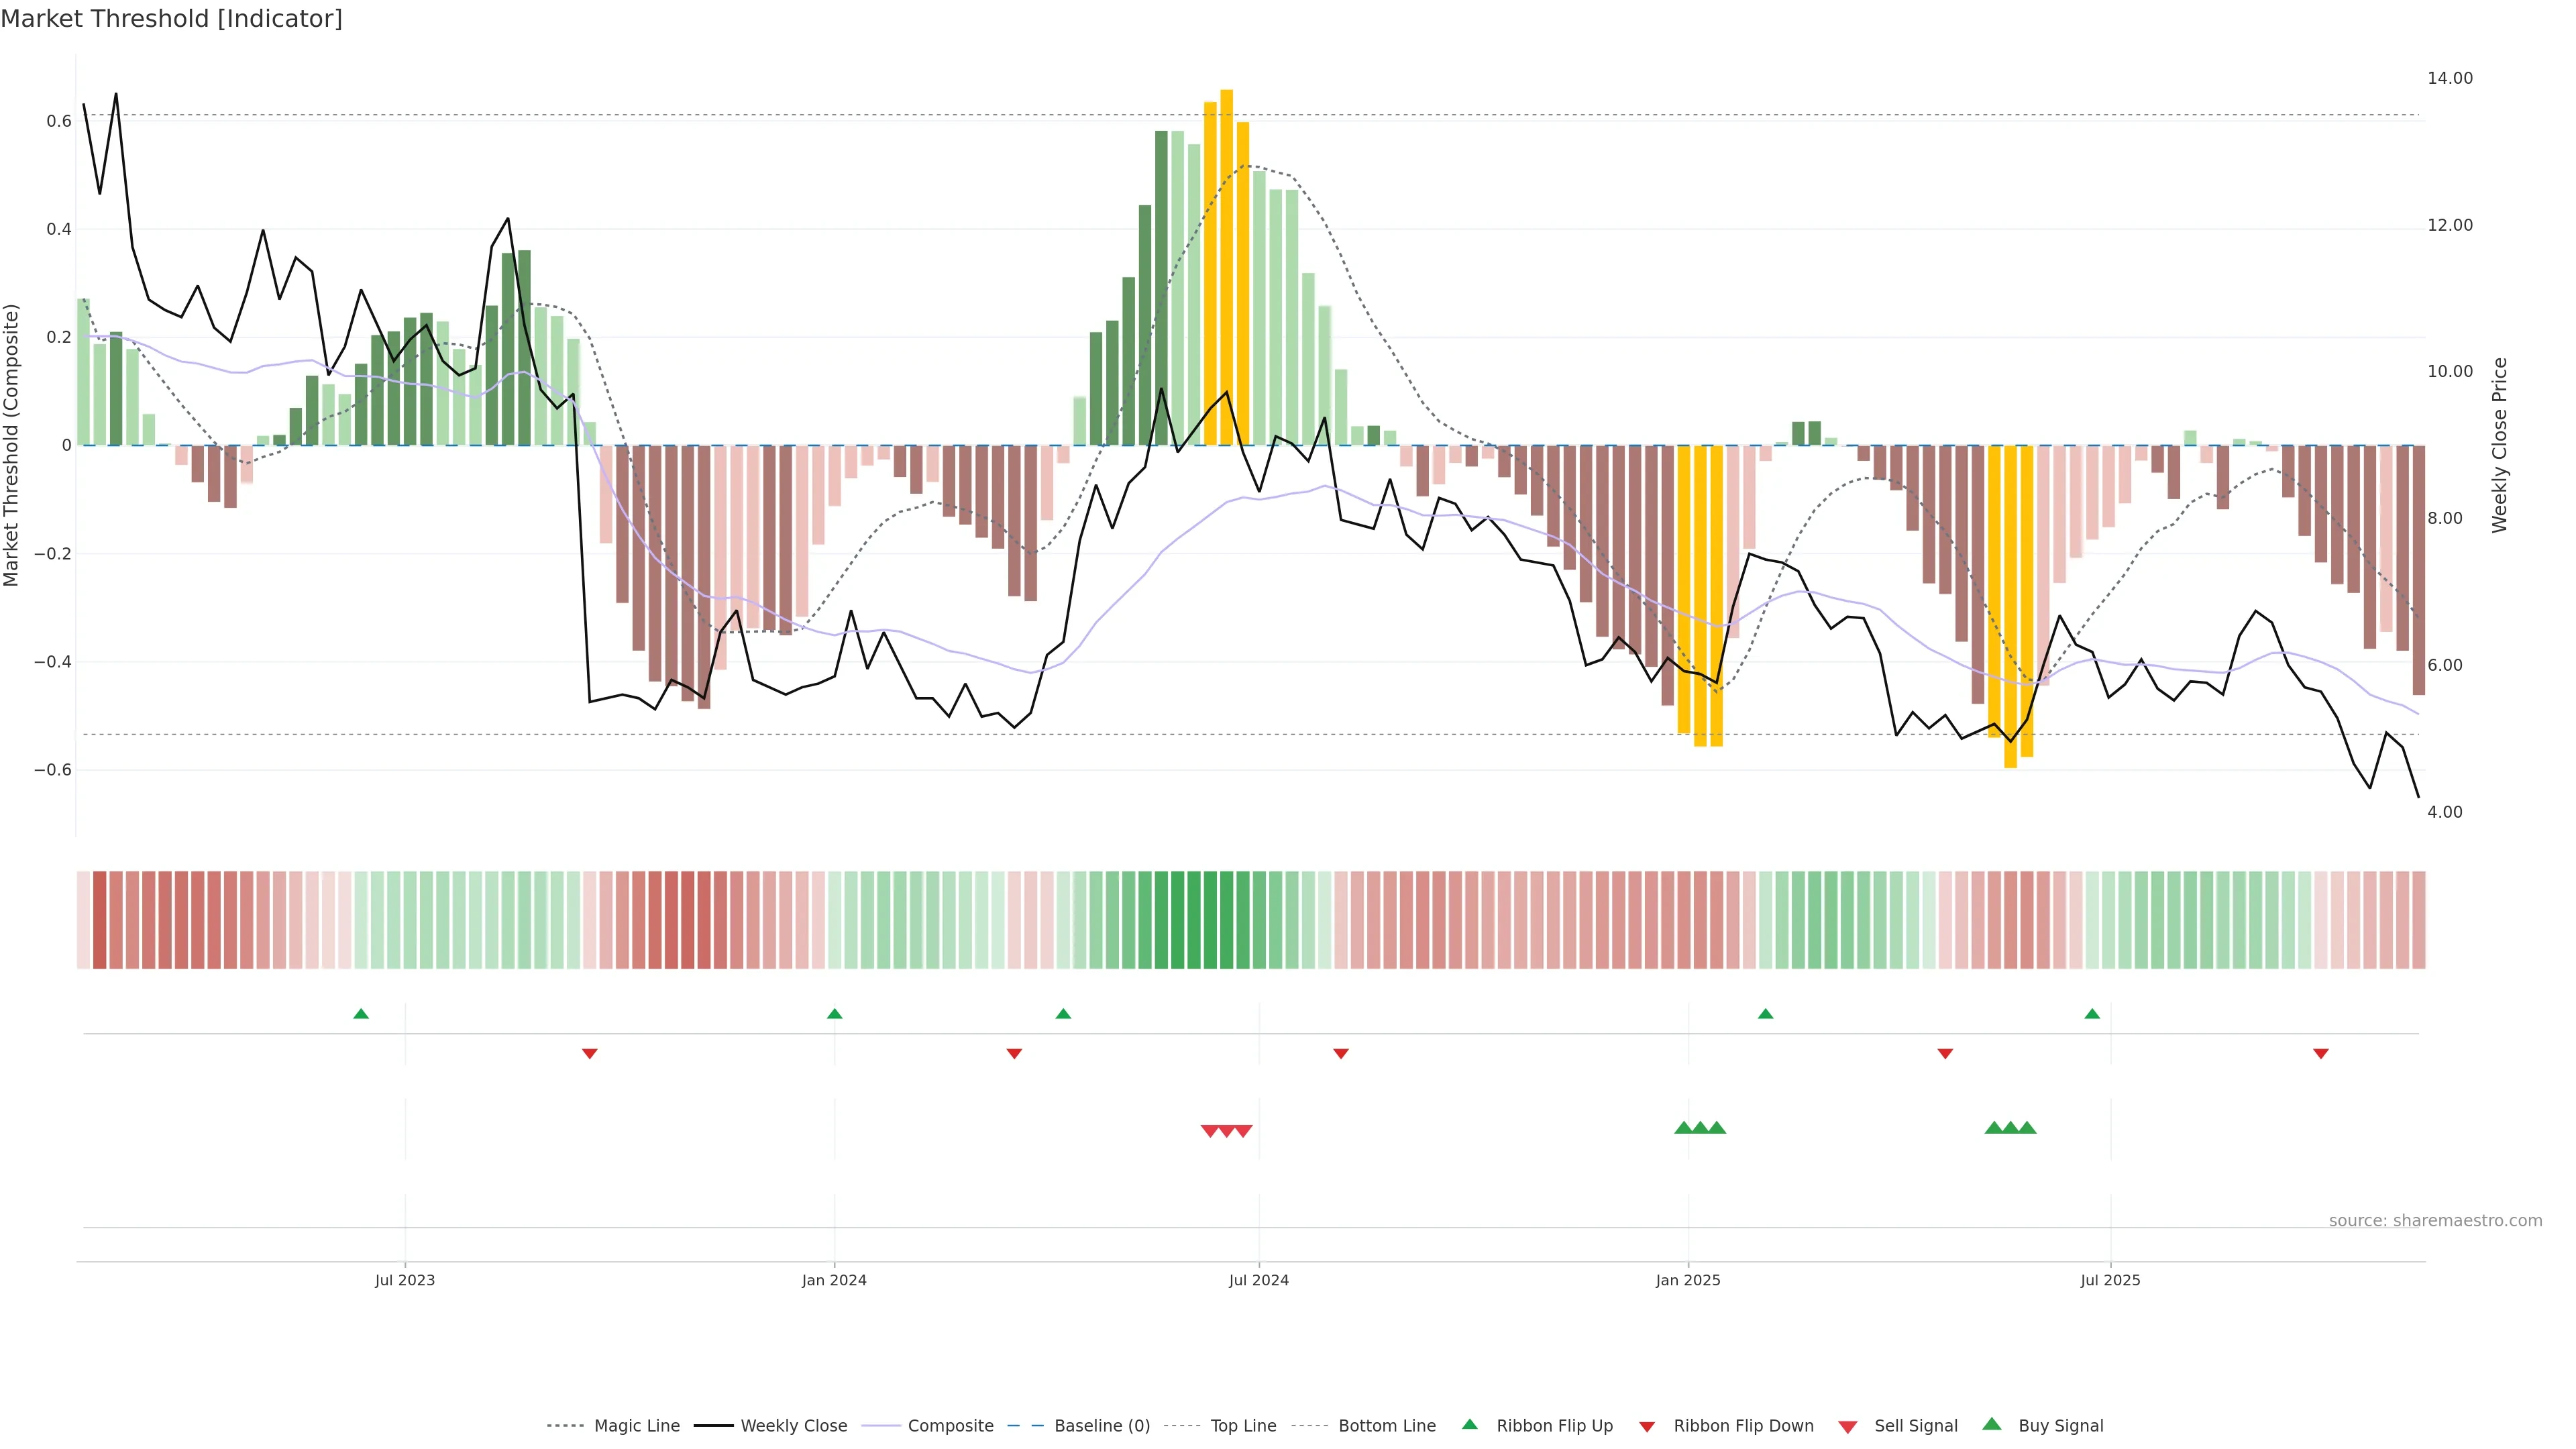This screenshot has height=1449, width=2576.
Task: Click the Ribbon Flip Up marker at Jan 2024
Action: (x=835, y=1014)
